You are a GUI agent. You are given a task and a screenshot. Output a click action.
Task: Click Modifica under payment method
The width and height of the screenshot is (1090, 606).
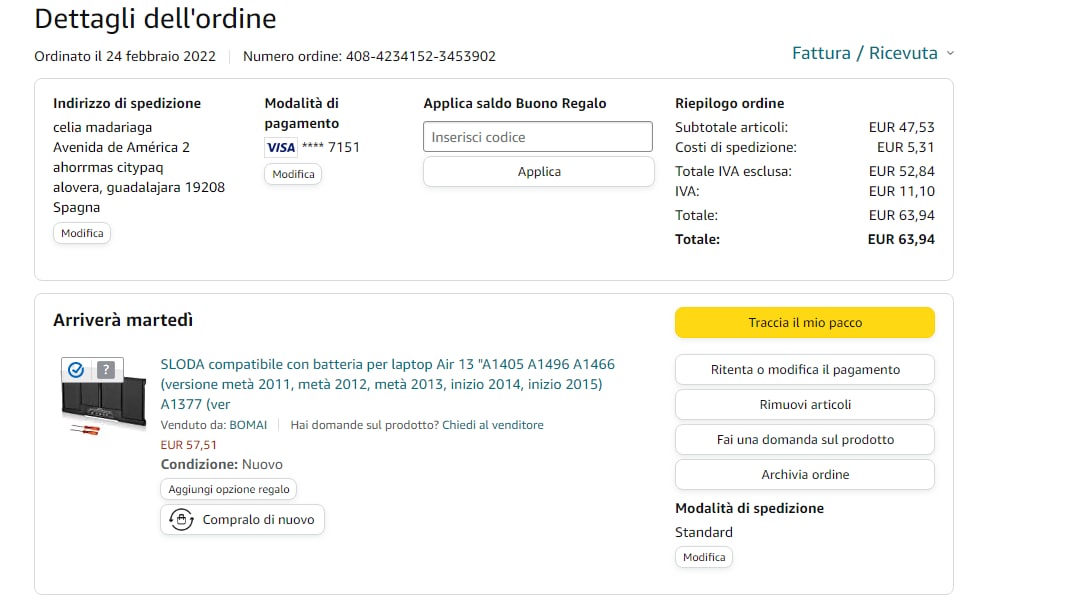click(x=293, y=174)
